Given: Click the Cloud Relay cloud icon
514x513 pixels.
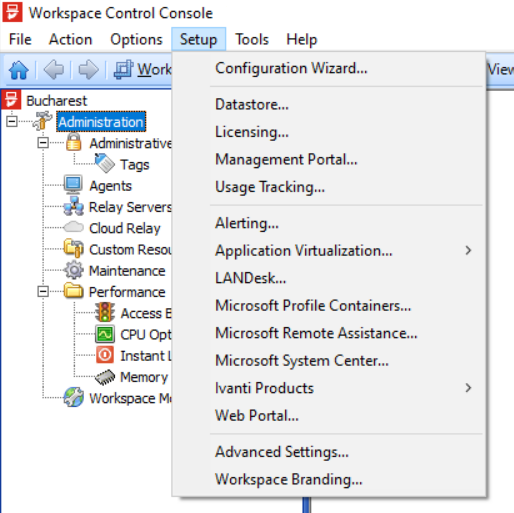Looking at the screenshot, I should click(x=73, y=227).
